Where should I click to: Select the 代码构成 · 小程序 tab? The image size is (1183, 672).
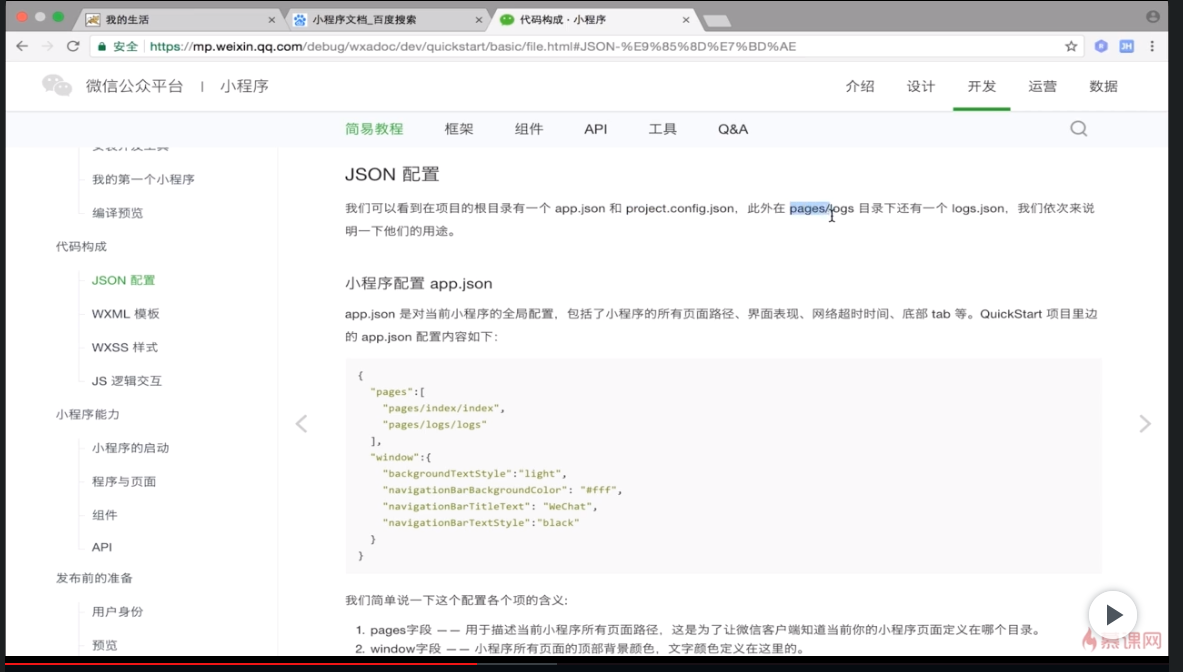click(594, 20)
